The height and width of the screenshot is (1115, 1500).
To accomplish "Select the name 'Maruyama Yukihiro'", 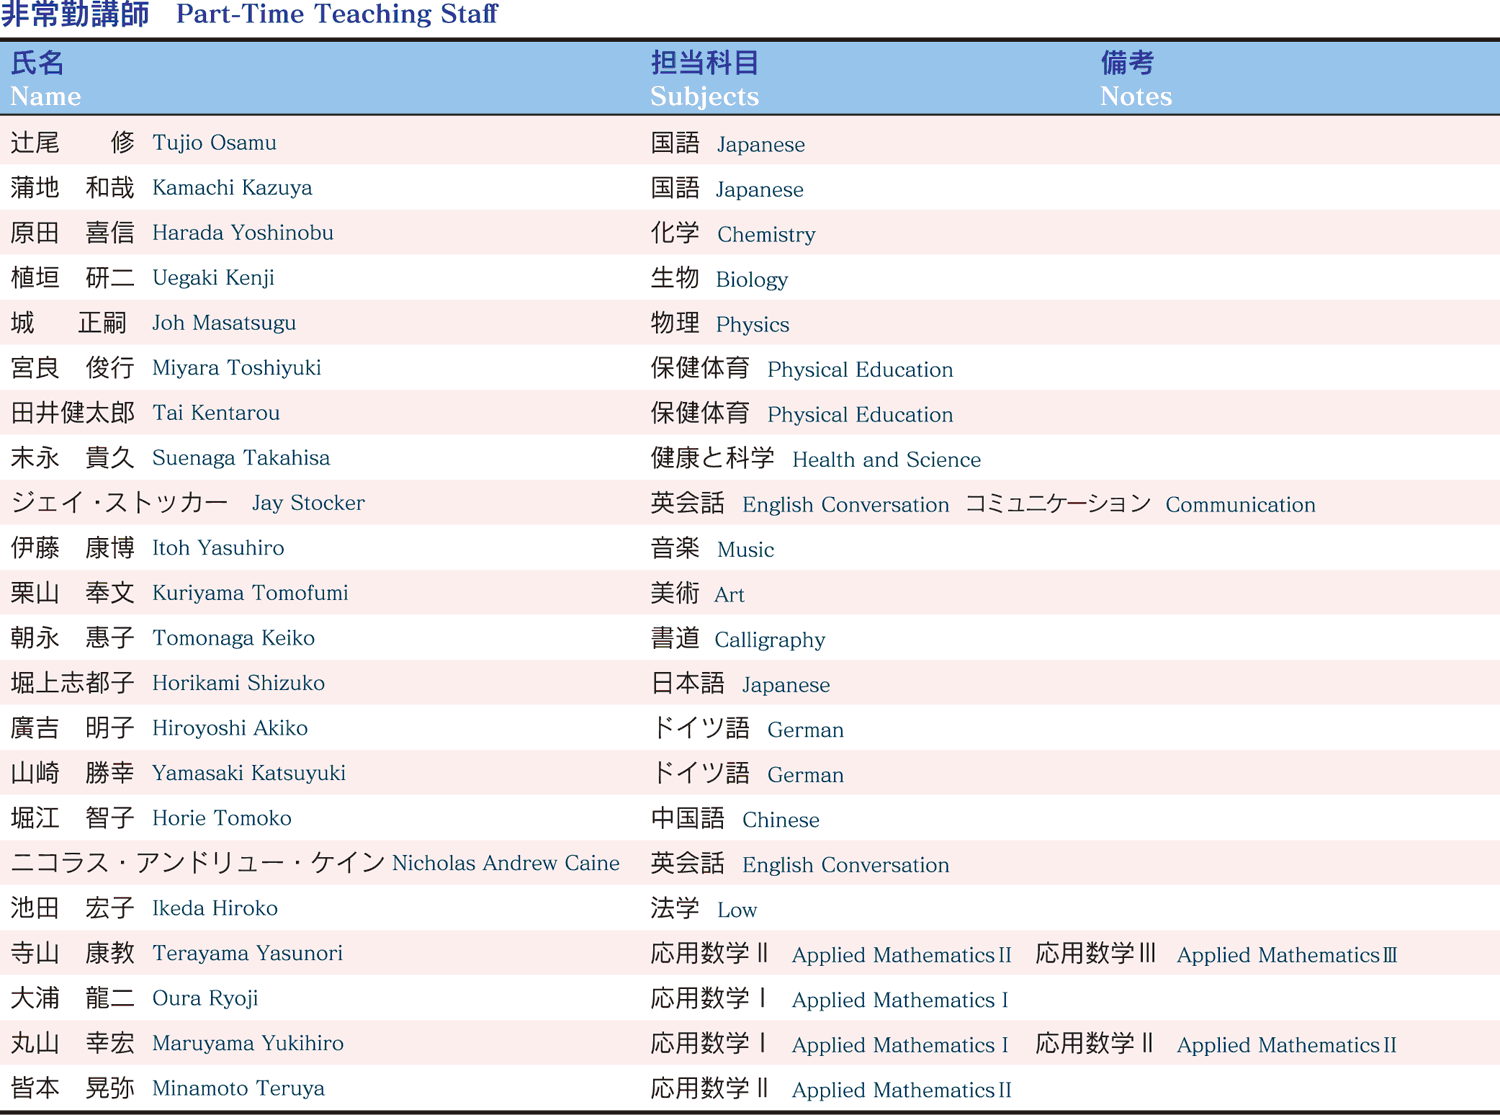I will point(248,1042).
